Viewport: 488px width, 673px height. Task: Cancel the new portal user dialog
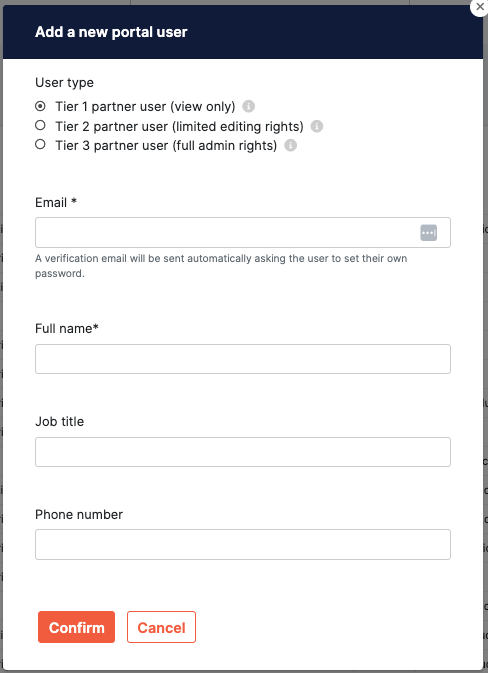161,627
